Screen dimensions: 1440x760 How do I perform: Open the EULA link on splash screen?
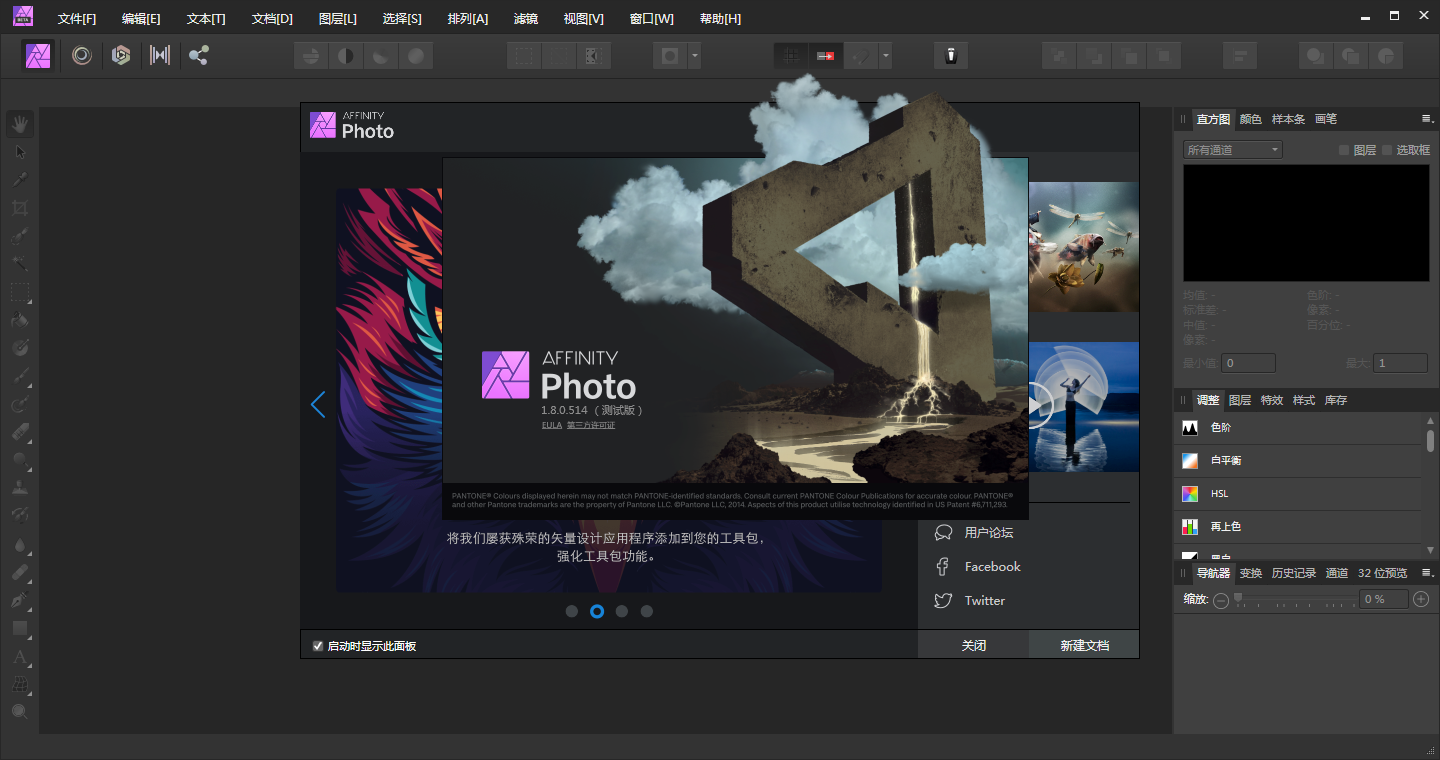coord(552,425)
